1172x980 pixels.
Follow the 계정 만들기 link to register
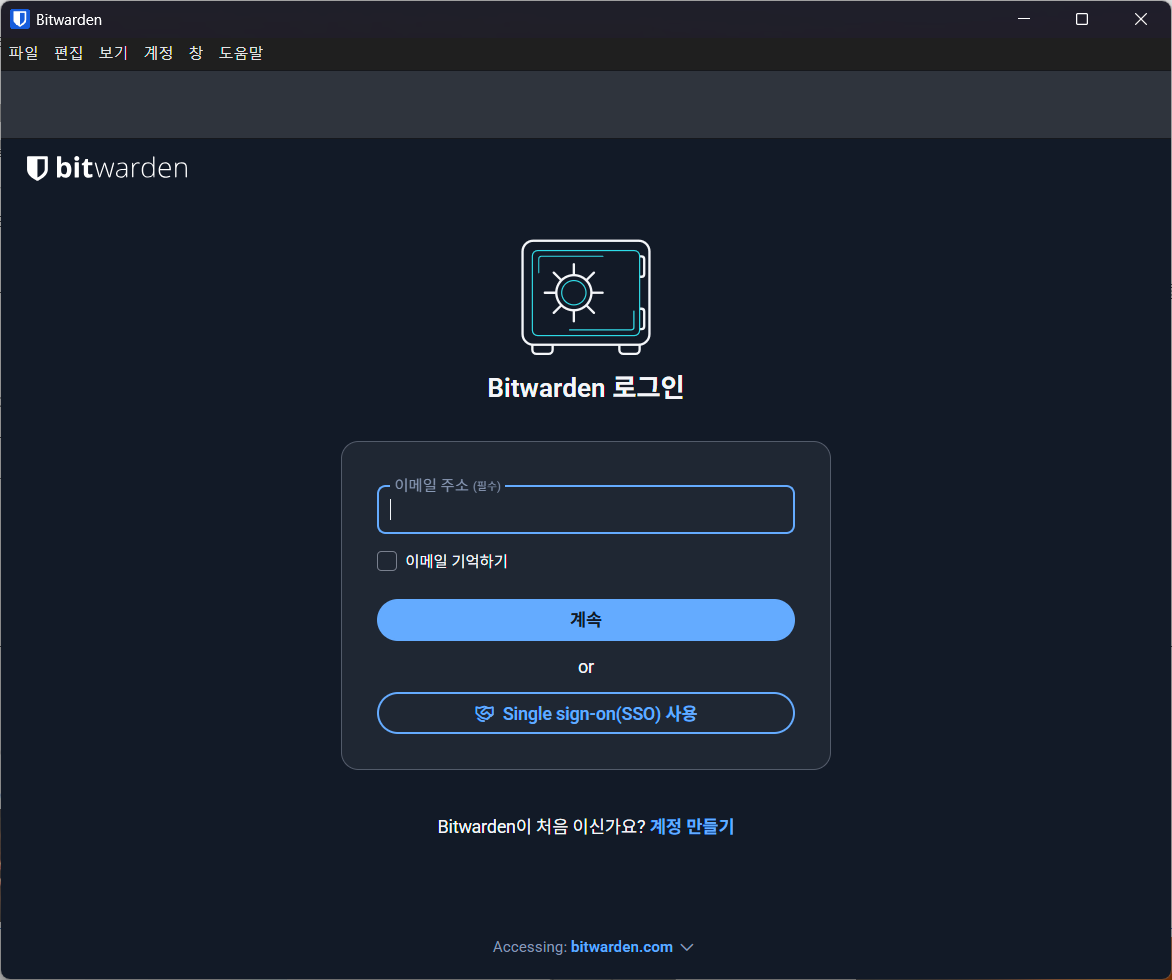pyautogui.click(x=691, y=826)
